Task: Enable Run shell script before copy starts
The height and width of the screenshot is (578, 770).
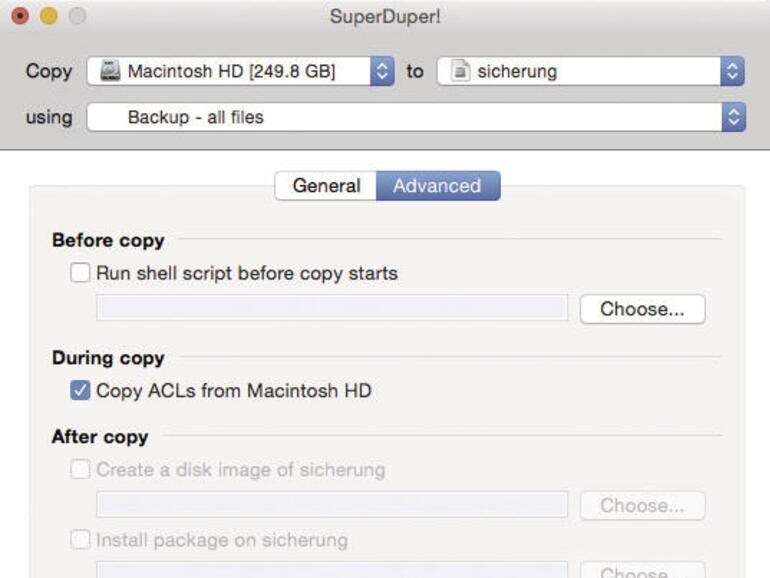Action: 81,273
